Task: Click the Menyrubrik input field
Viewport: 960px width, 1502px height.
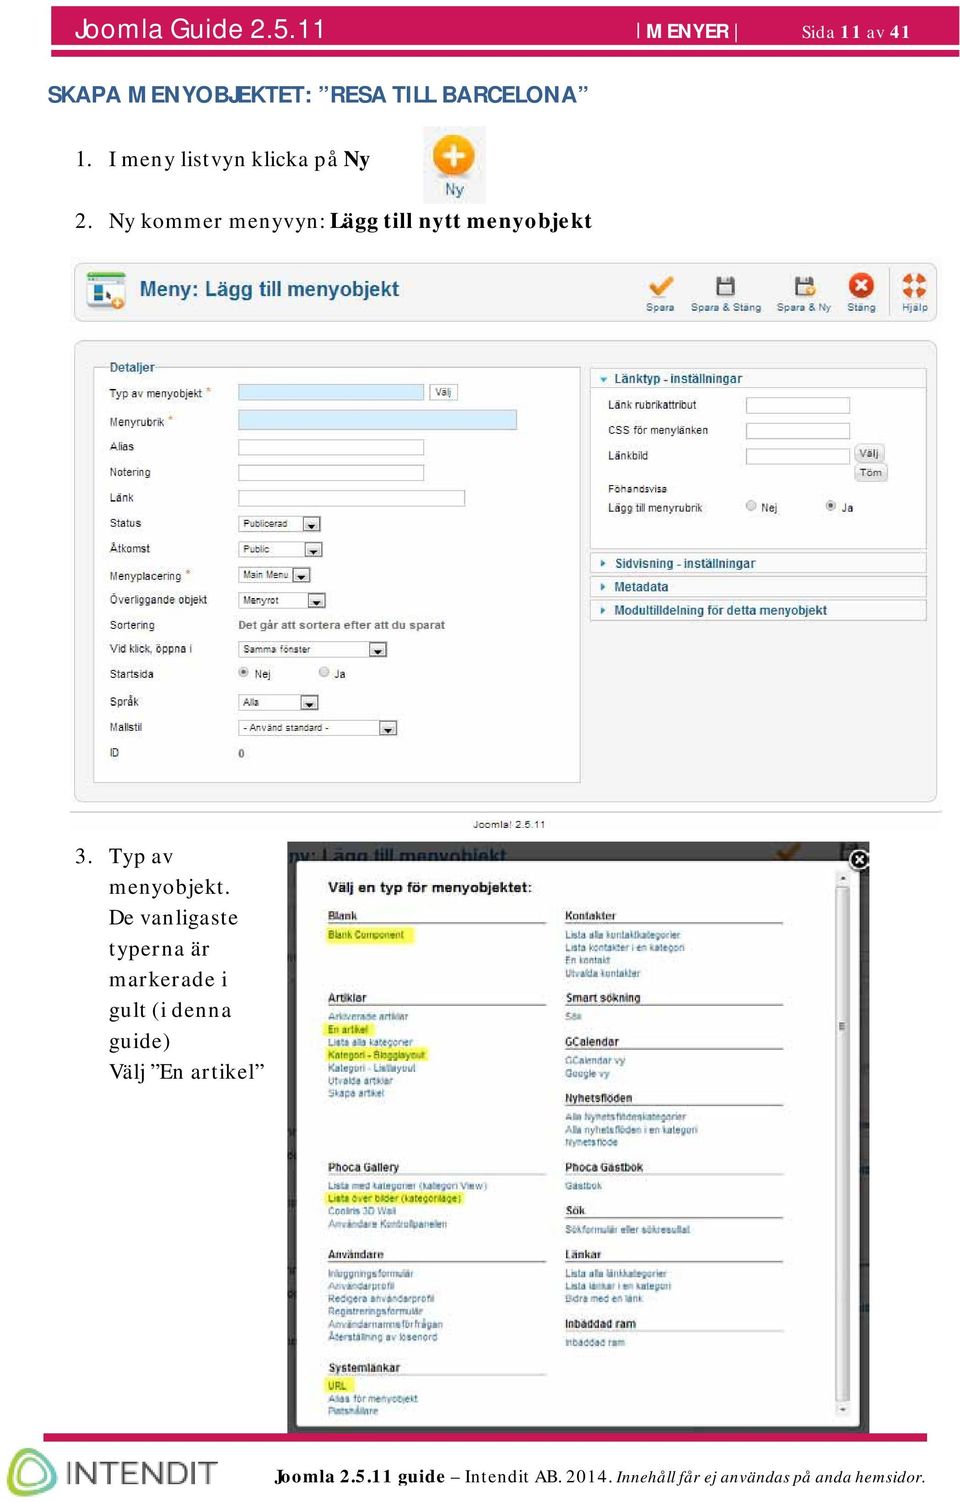Action: (x=378, y=420)
